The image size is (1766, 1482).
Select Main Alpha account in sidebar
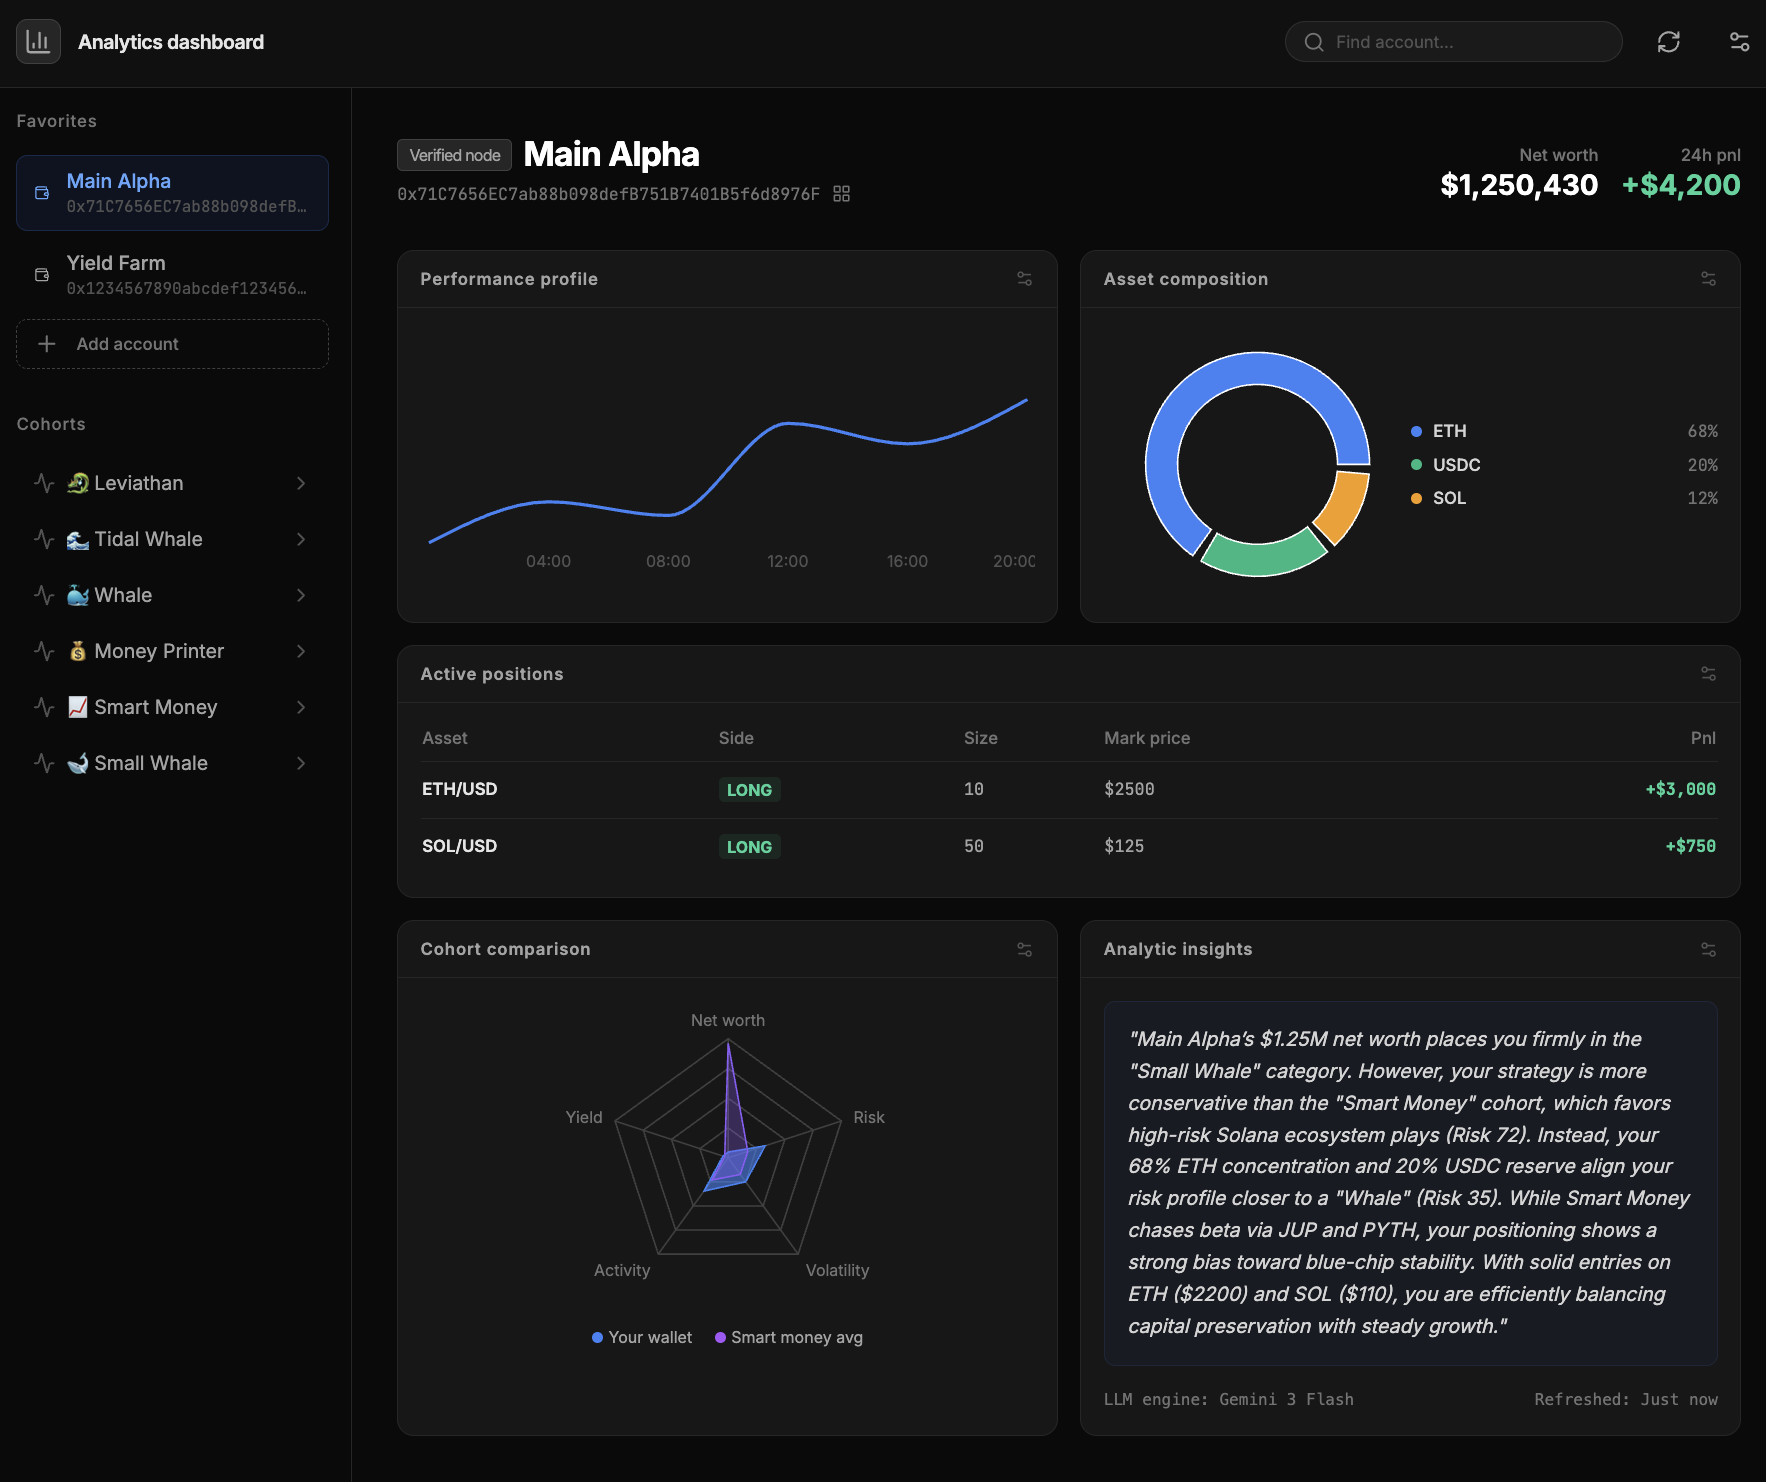click(x=172, y=193)
